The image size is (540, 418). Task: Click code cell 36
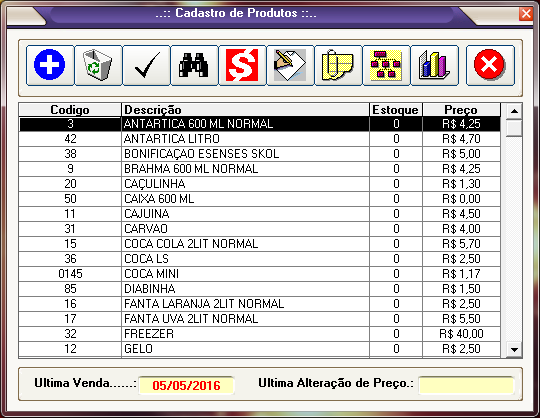pyautogui.click(x=70, y=259)
